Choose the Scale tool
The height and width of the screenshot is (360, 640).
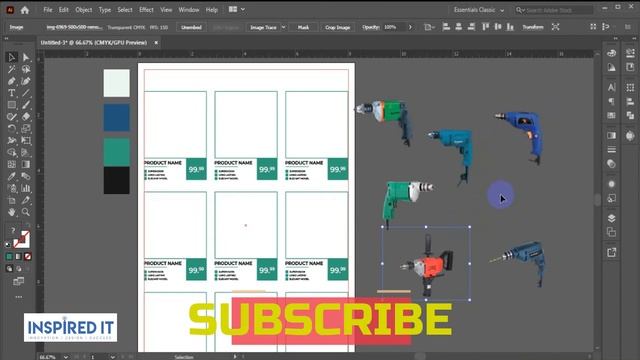(26, 129)
